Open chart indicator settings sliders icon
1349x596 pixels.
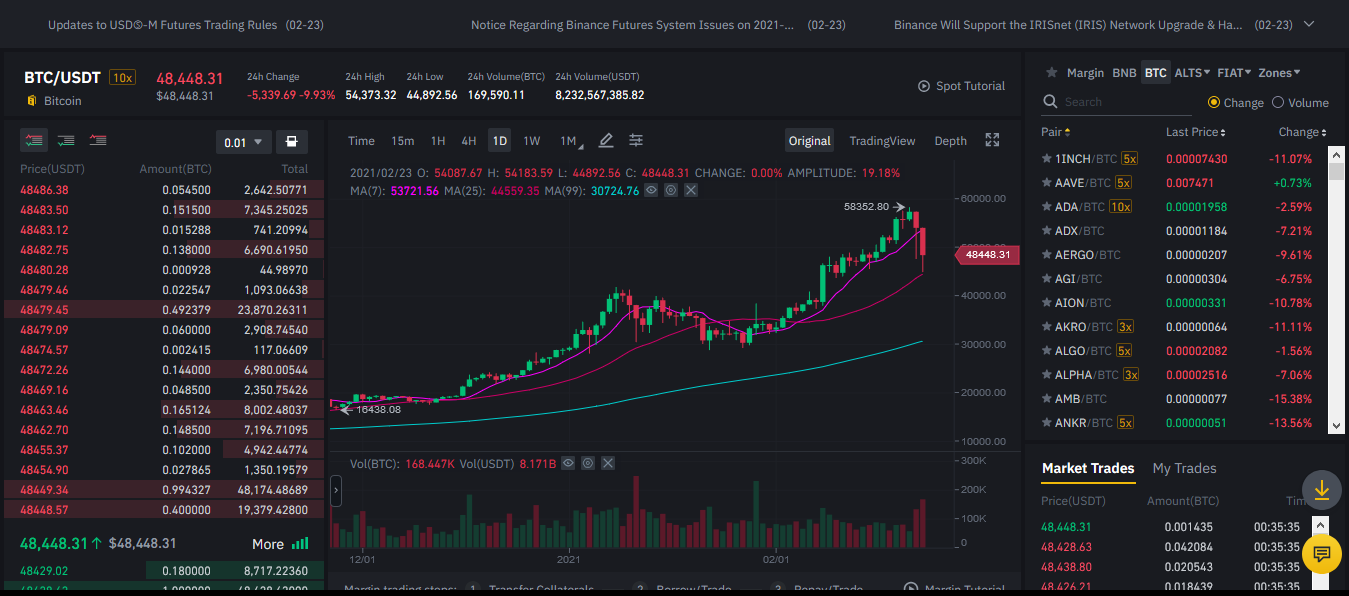pyautogui.click(x=636, y=141)
